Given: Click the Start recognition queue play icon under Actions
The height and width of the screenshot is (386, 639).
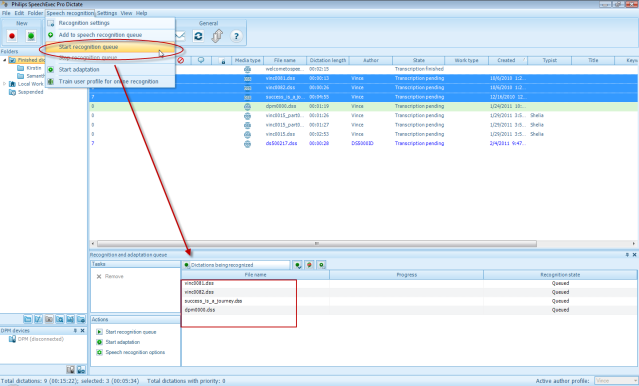Looking at the screenshot, I should click(99, 332).
